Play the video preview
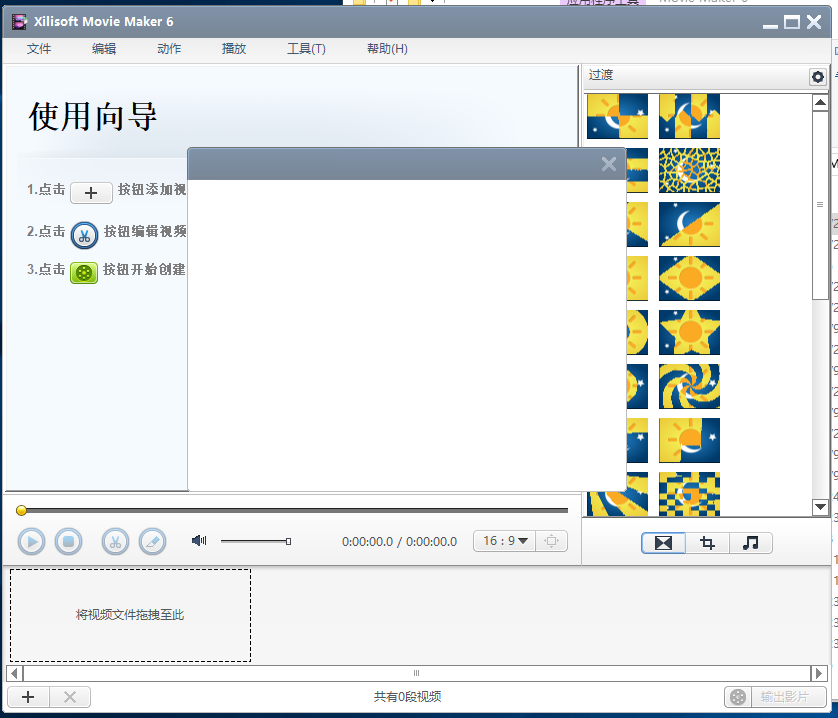This screenshot has width=838, height=718. point(31,541)
